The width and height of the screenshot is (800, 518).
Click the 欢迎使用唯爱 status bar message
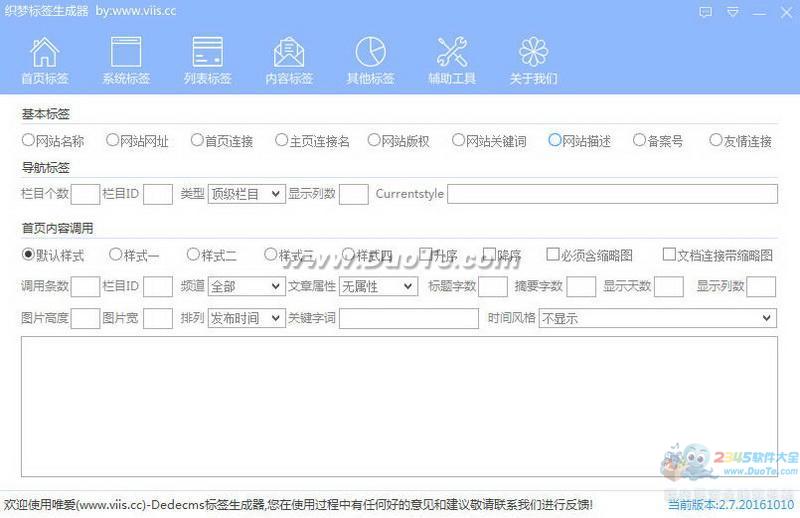298,505
